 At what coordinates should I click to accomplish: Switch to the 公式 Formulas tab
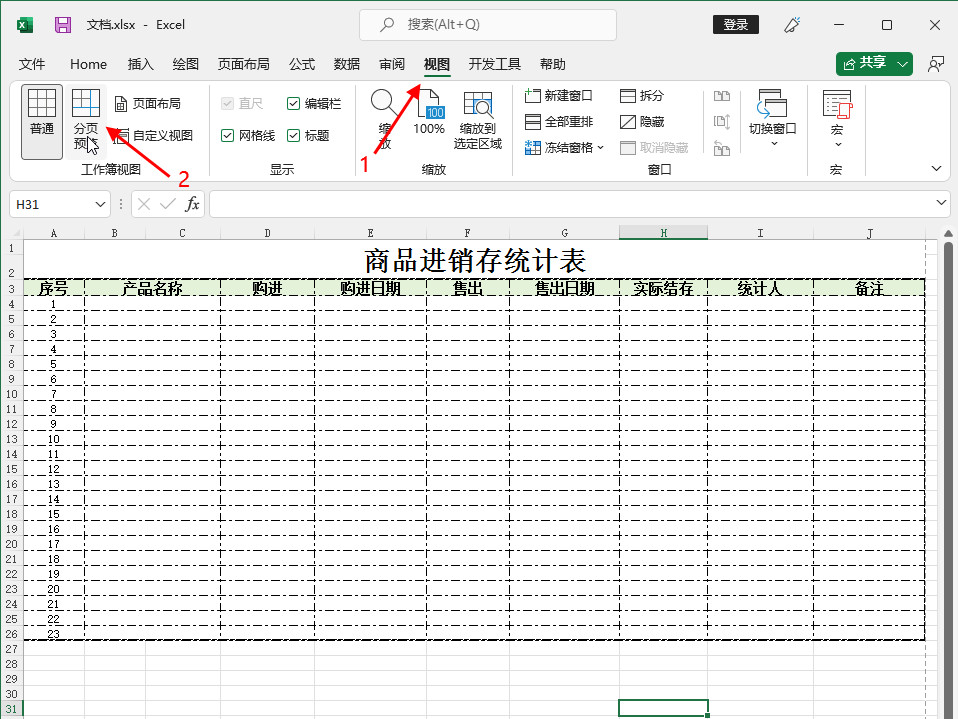coord(302,64)
